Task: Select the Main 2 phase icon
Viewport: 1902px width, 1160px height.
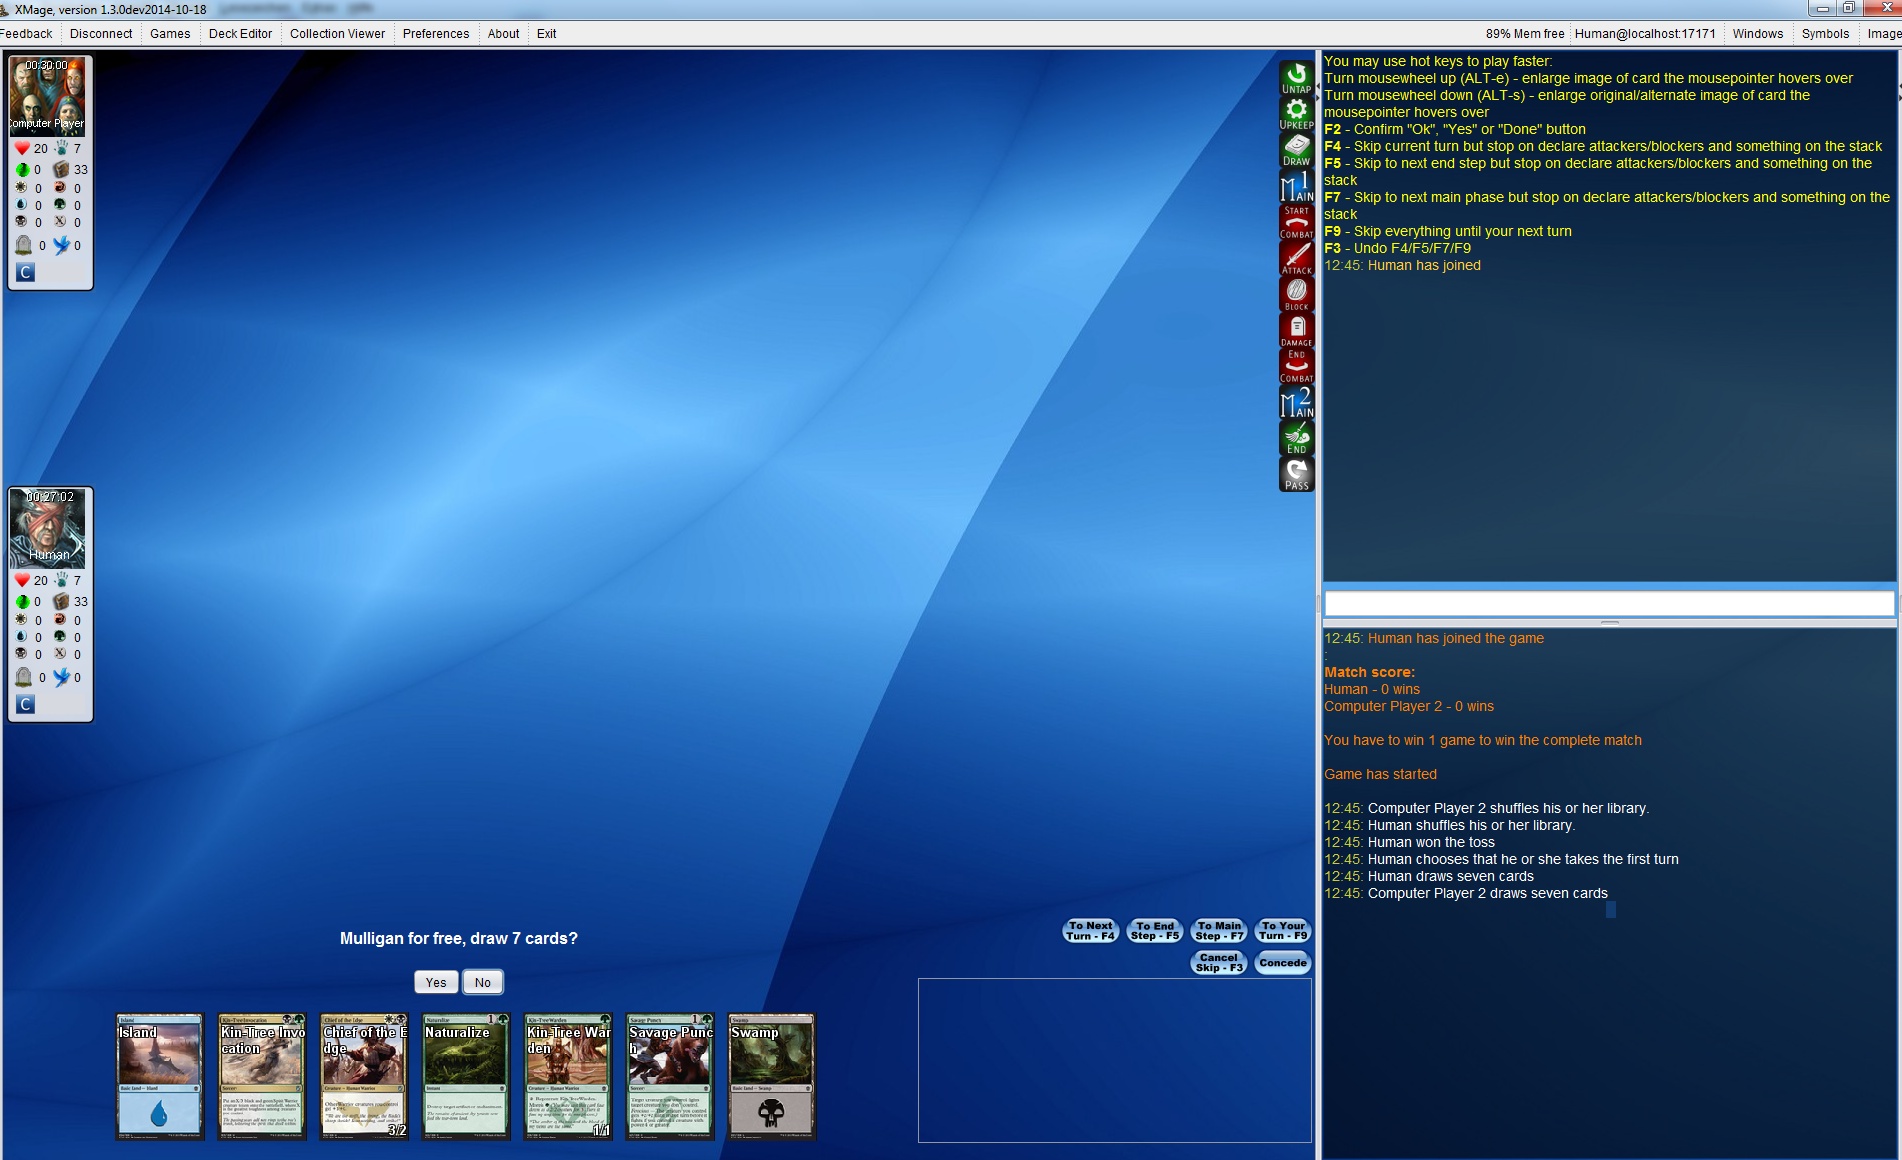Action: click(1296, 402)
